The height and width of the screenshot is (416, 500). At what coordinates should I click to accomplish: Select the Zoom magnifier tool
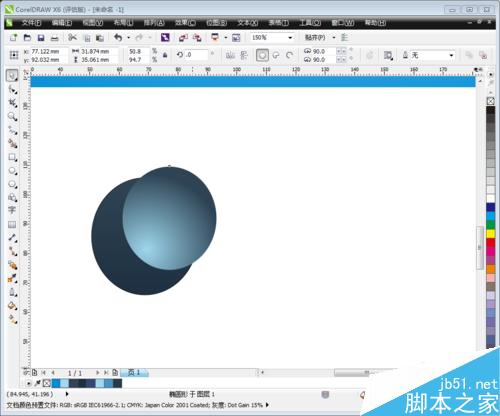[13, 117]
